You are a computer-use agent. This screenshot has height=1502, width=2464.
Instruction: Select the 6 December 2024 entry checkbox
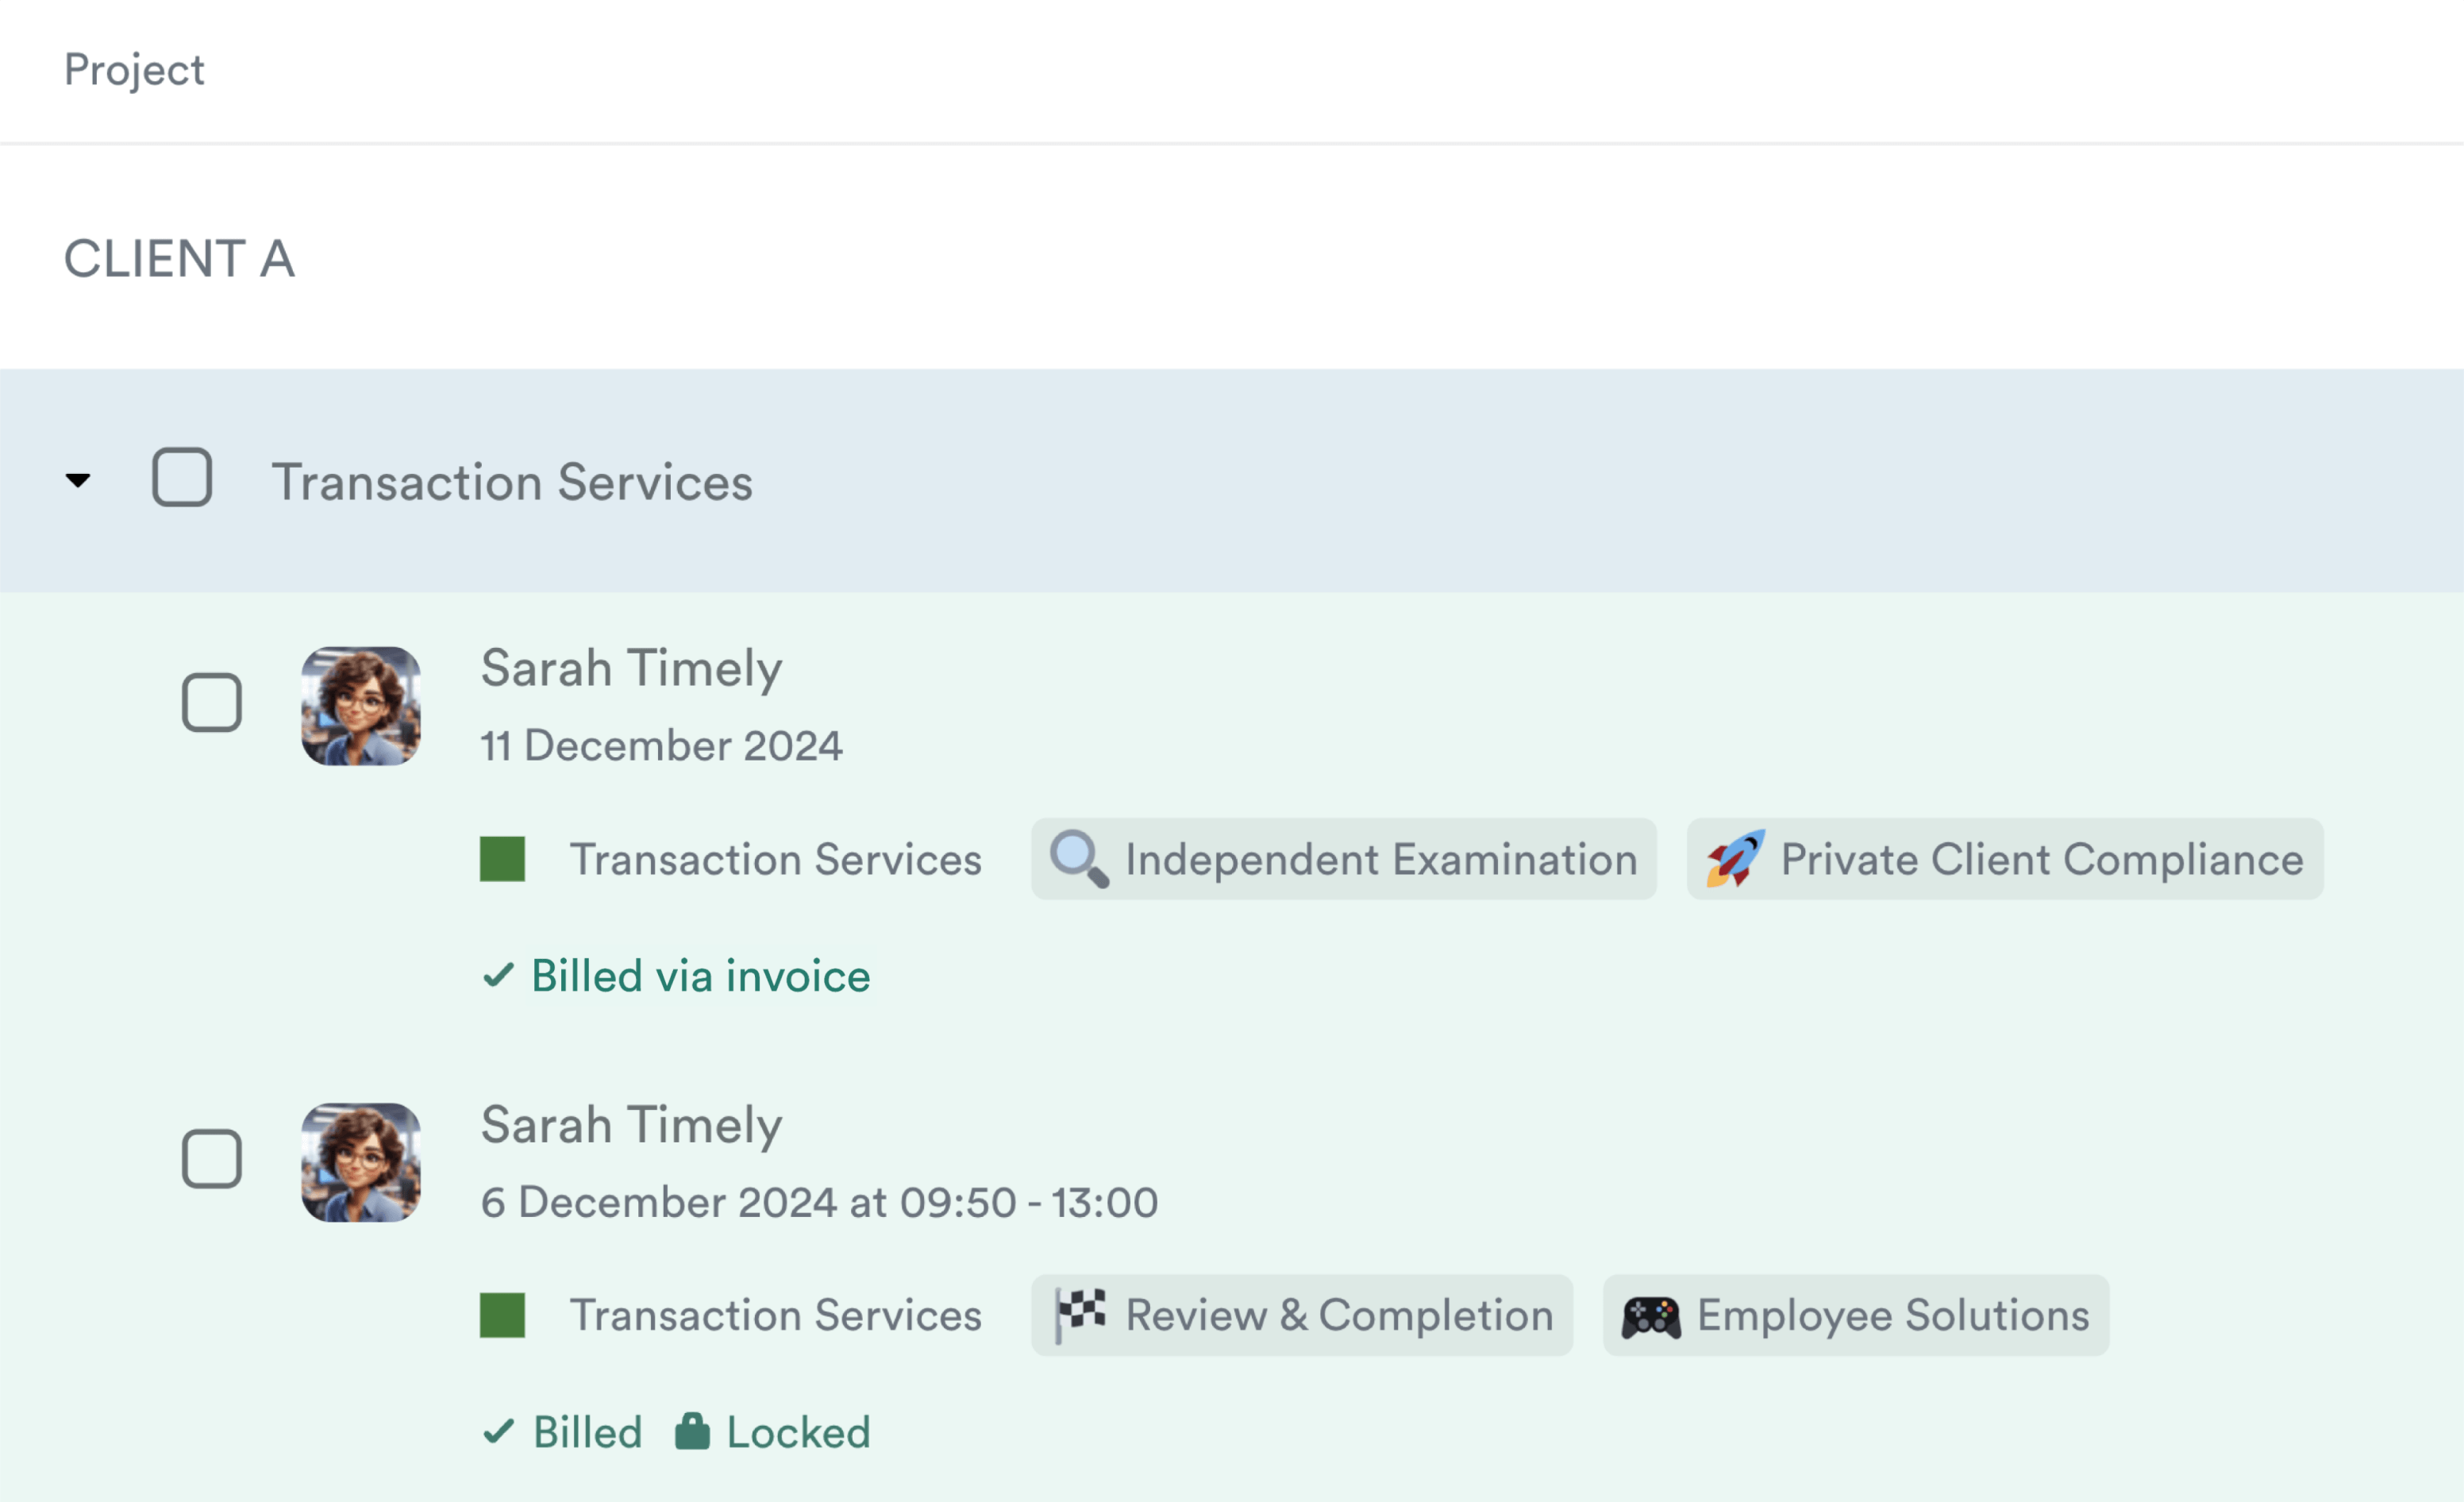click(212, 1159)
